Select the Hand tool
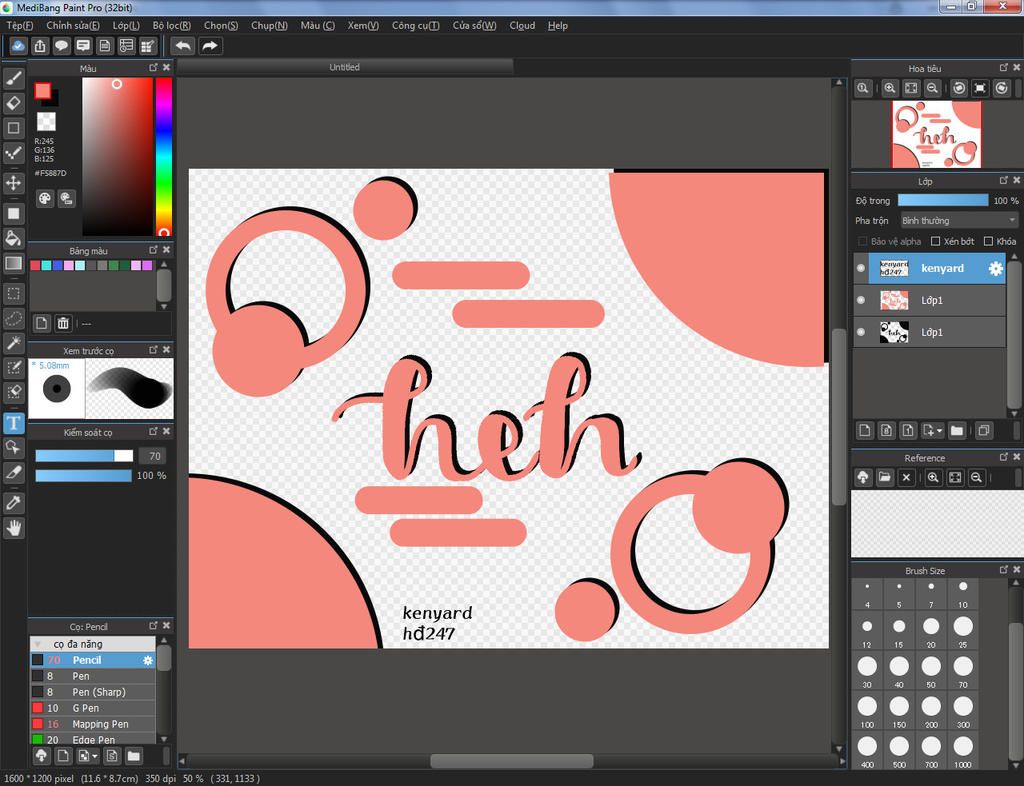The image size is (1024, 786). (14, 527)
